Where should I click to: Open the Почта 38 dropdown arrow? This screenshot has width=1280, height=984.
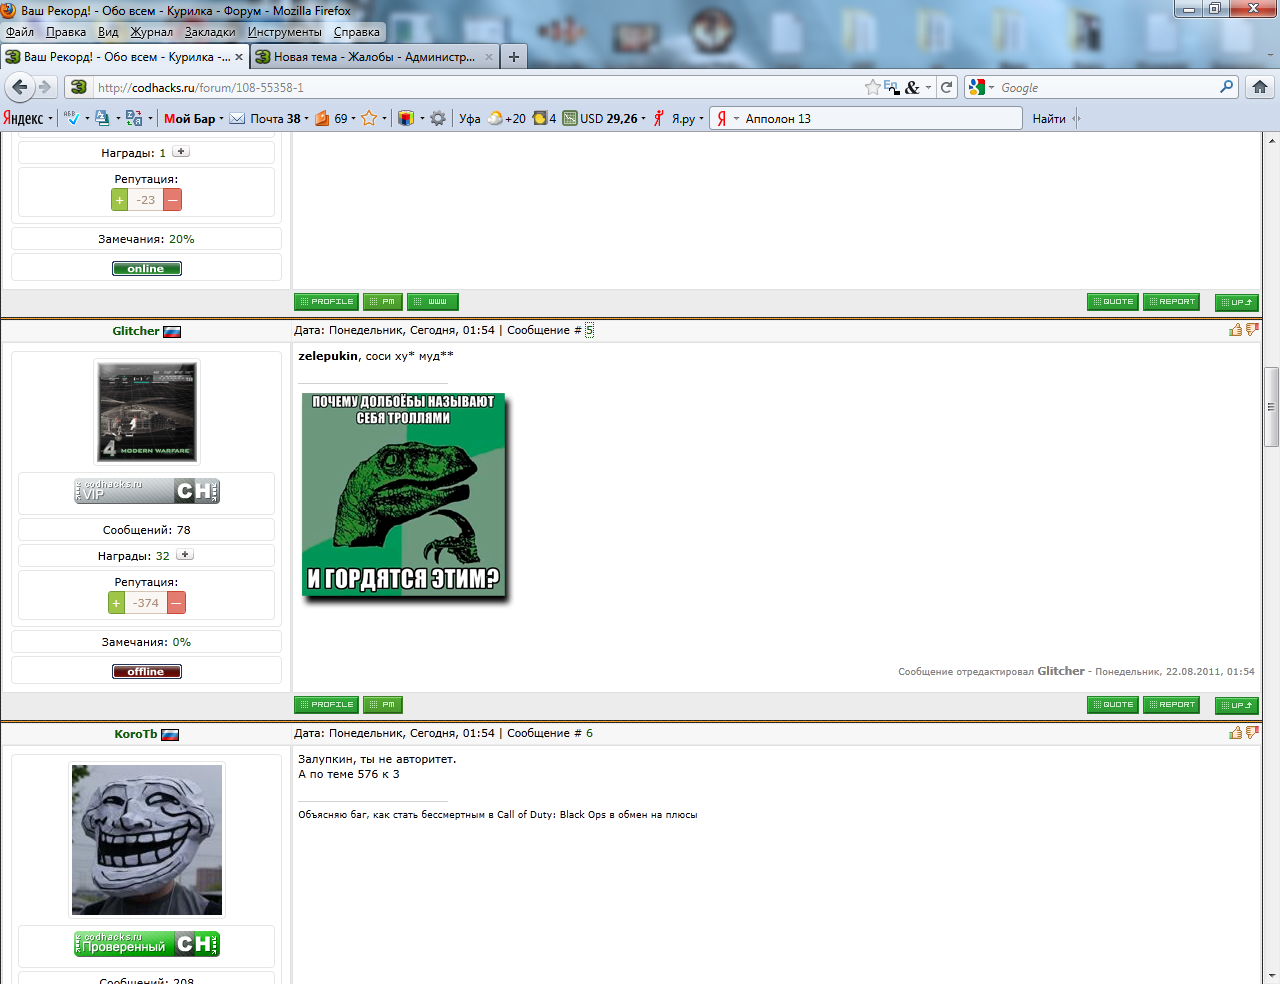[x=306, y=118]
